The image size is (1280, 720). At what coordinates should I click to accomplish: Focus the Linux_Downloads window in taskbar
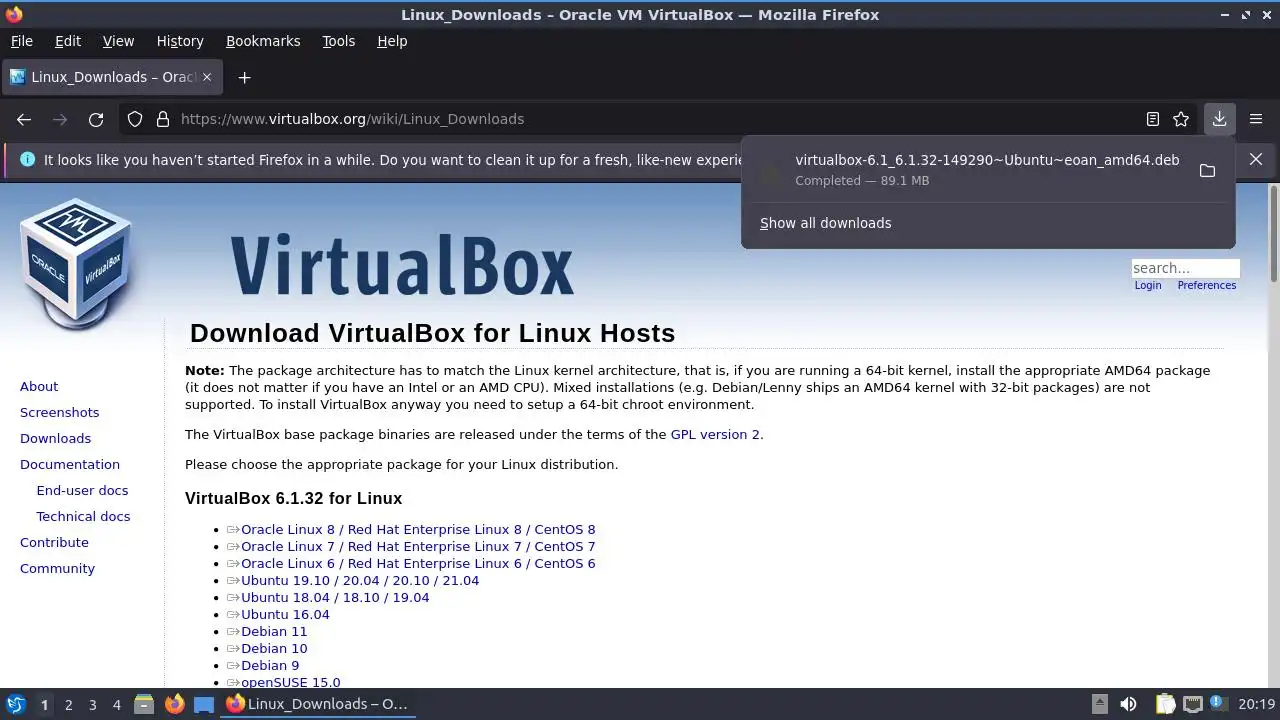pos(318,704)
